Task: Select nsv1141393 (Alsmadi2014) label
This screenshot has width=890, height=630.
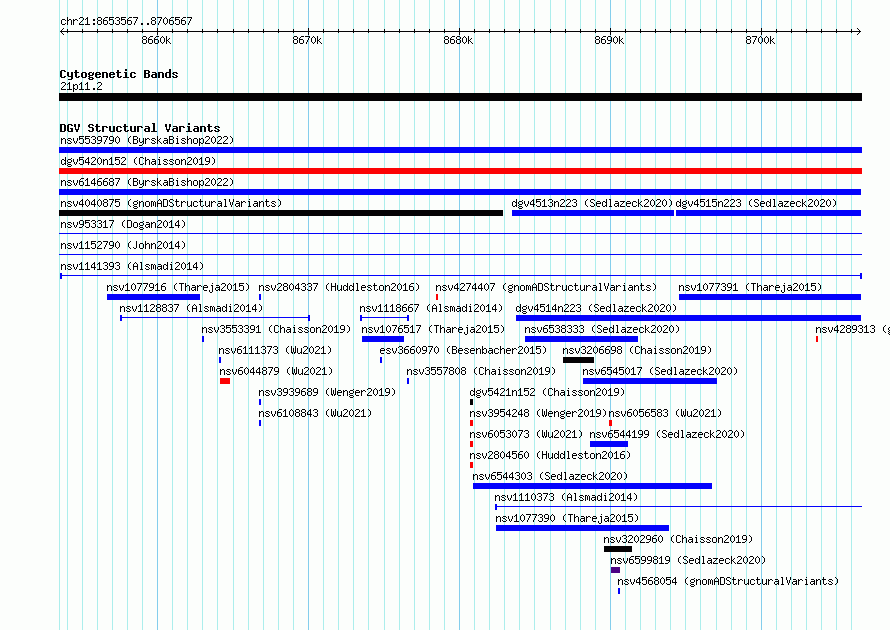Action: click(132, 266)
